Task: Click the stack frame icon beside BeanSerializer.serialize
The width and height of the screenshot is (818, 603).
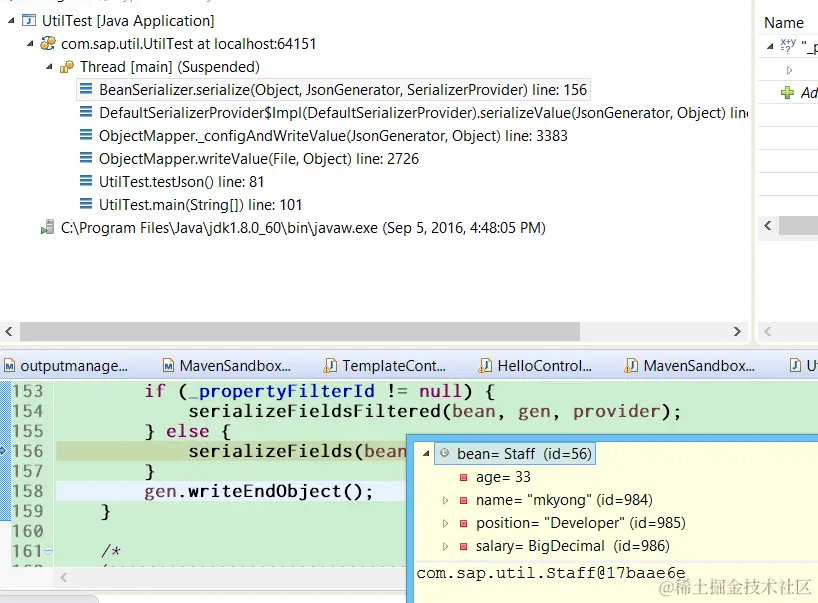Action: [x=86, y=89]
